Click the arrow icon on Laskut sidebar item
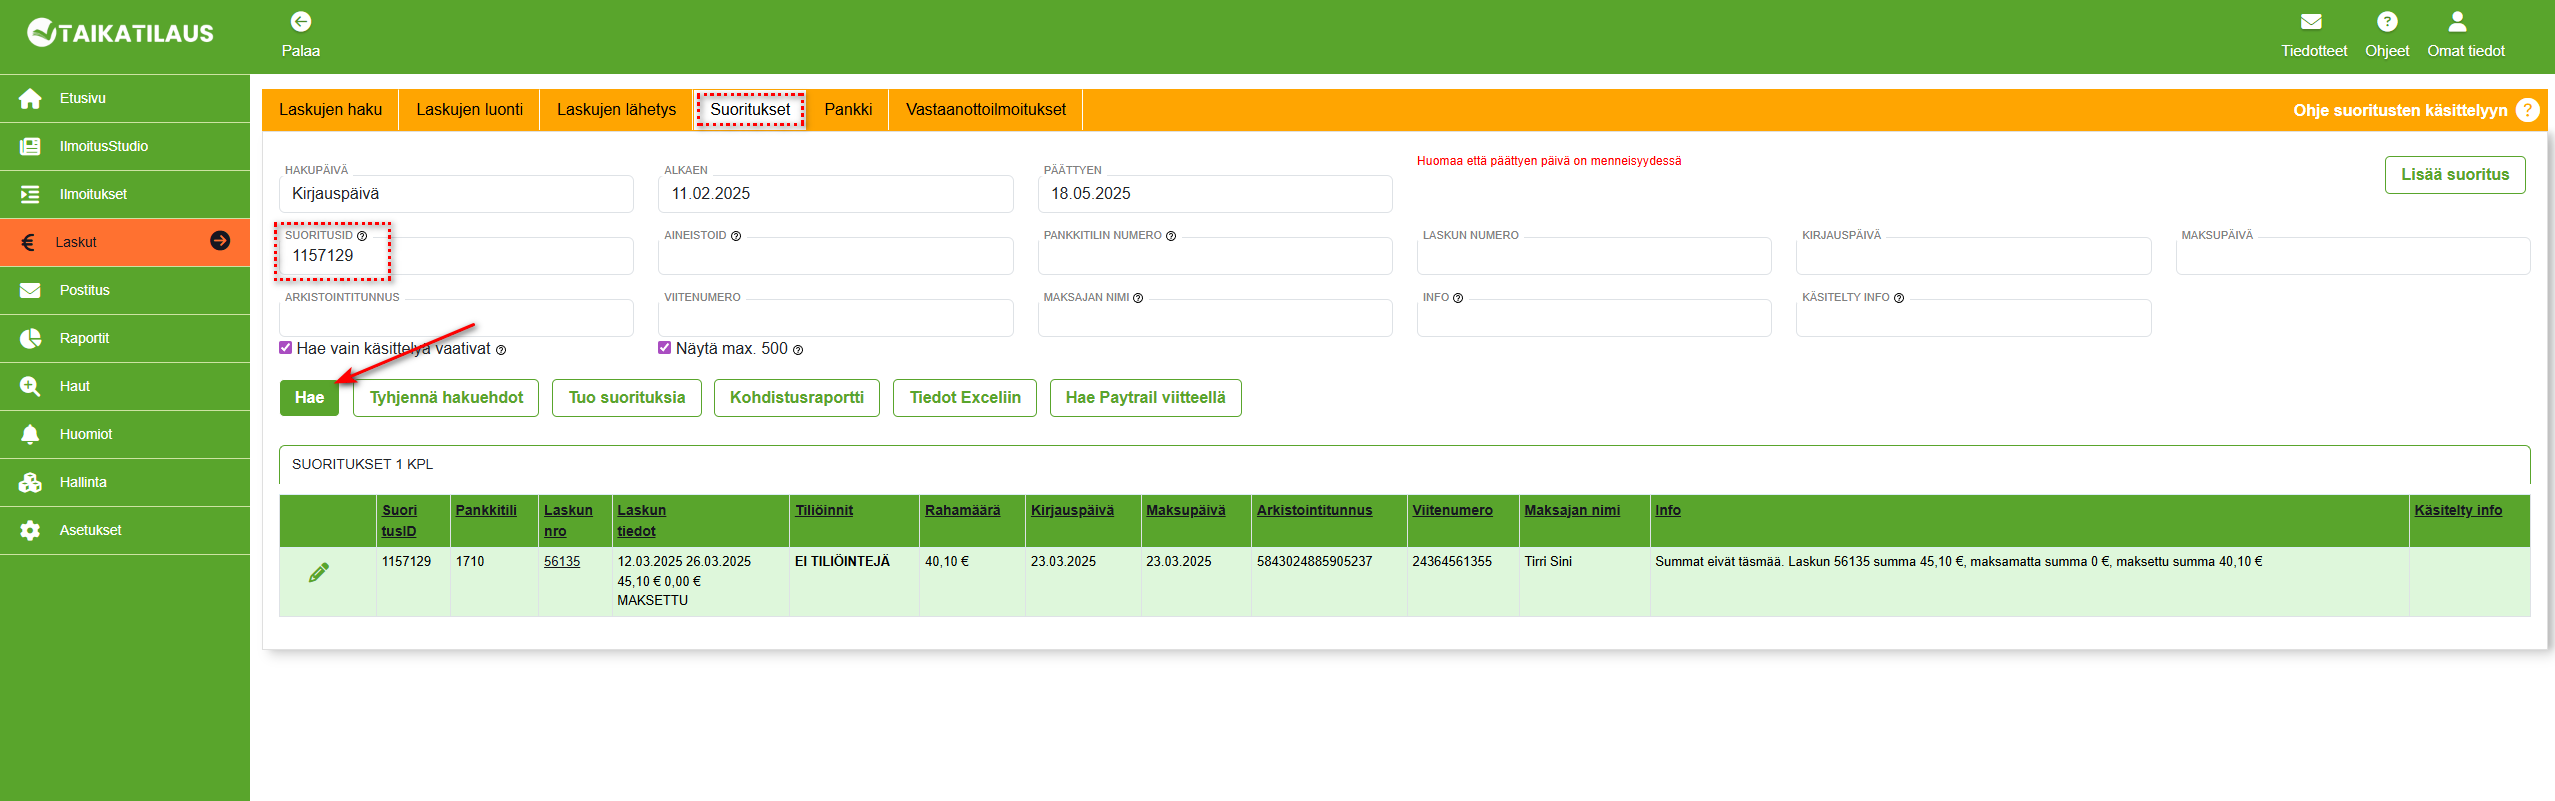Viewport: 2555px width, 801px height. (x=220, y=241)
